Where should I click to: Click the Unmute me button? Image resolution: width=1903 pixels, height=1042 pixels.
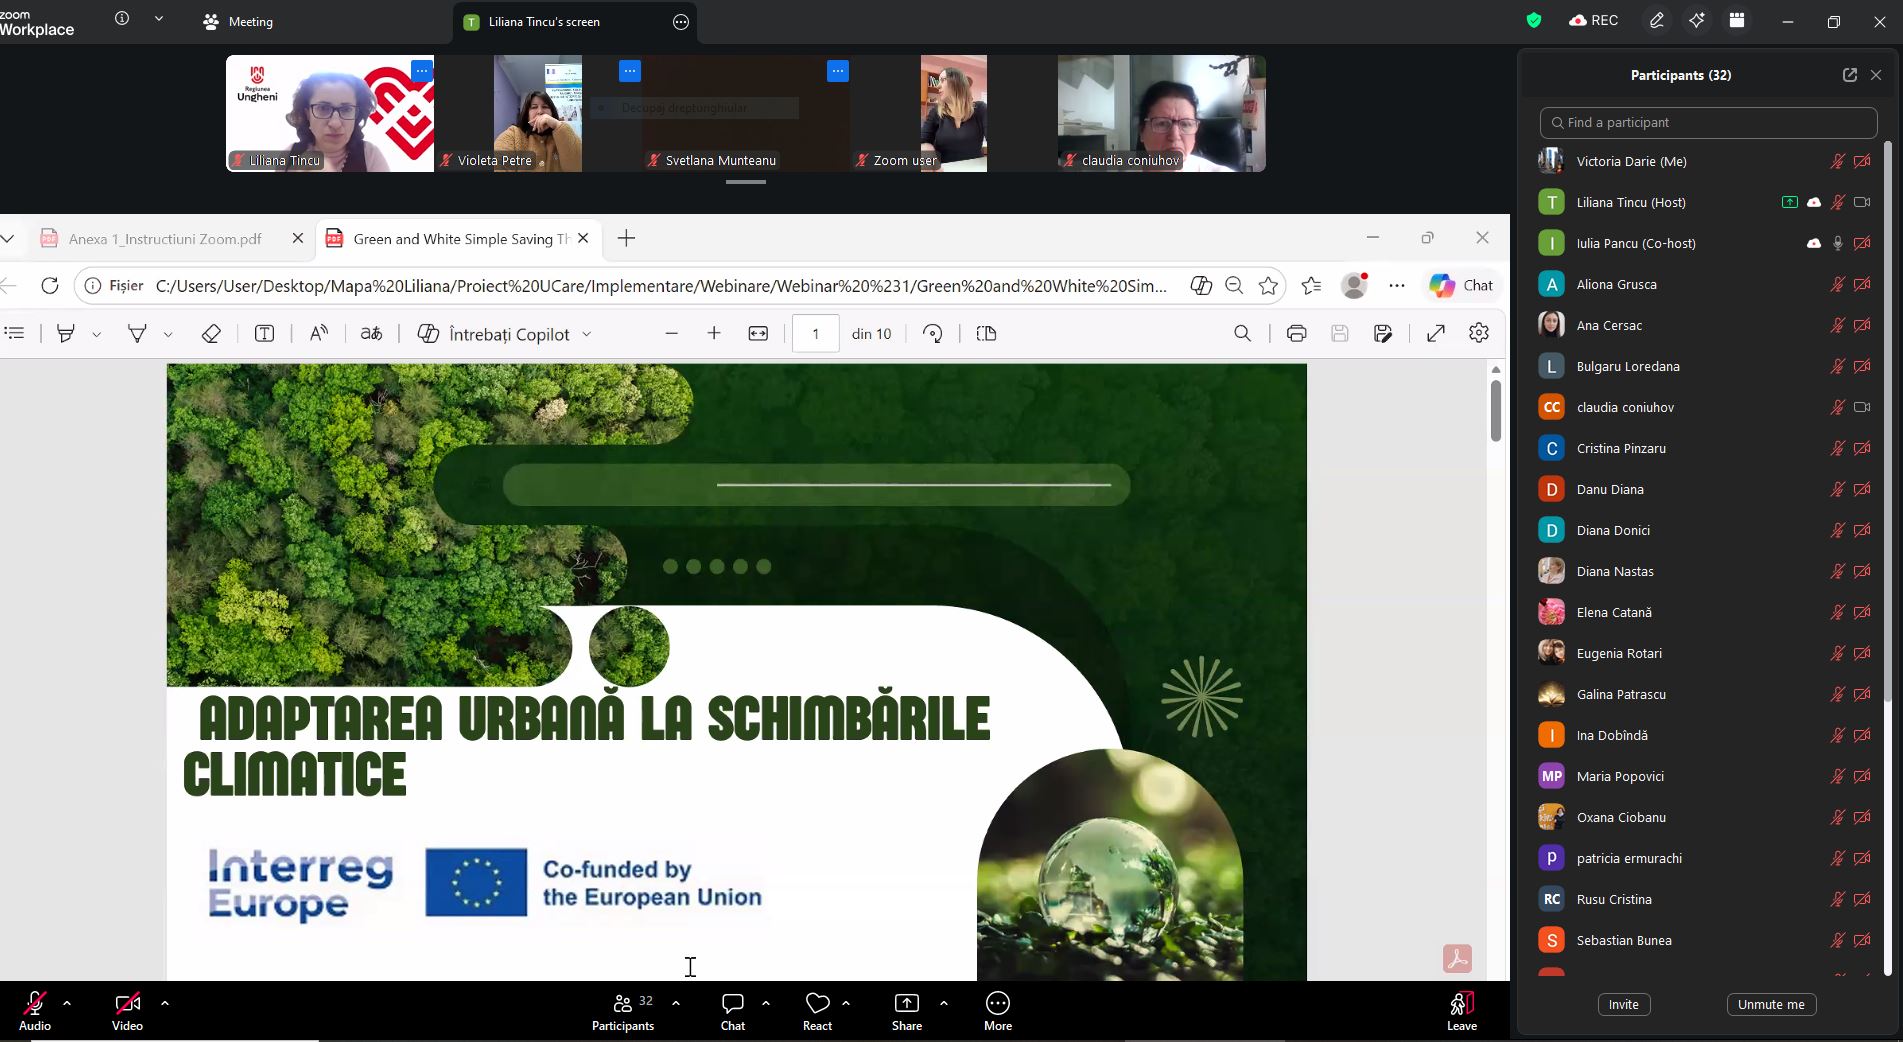point(1770,1005)
